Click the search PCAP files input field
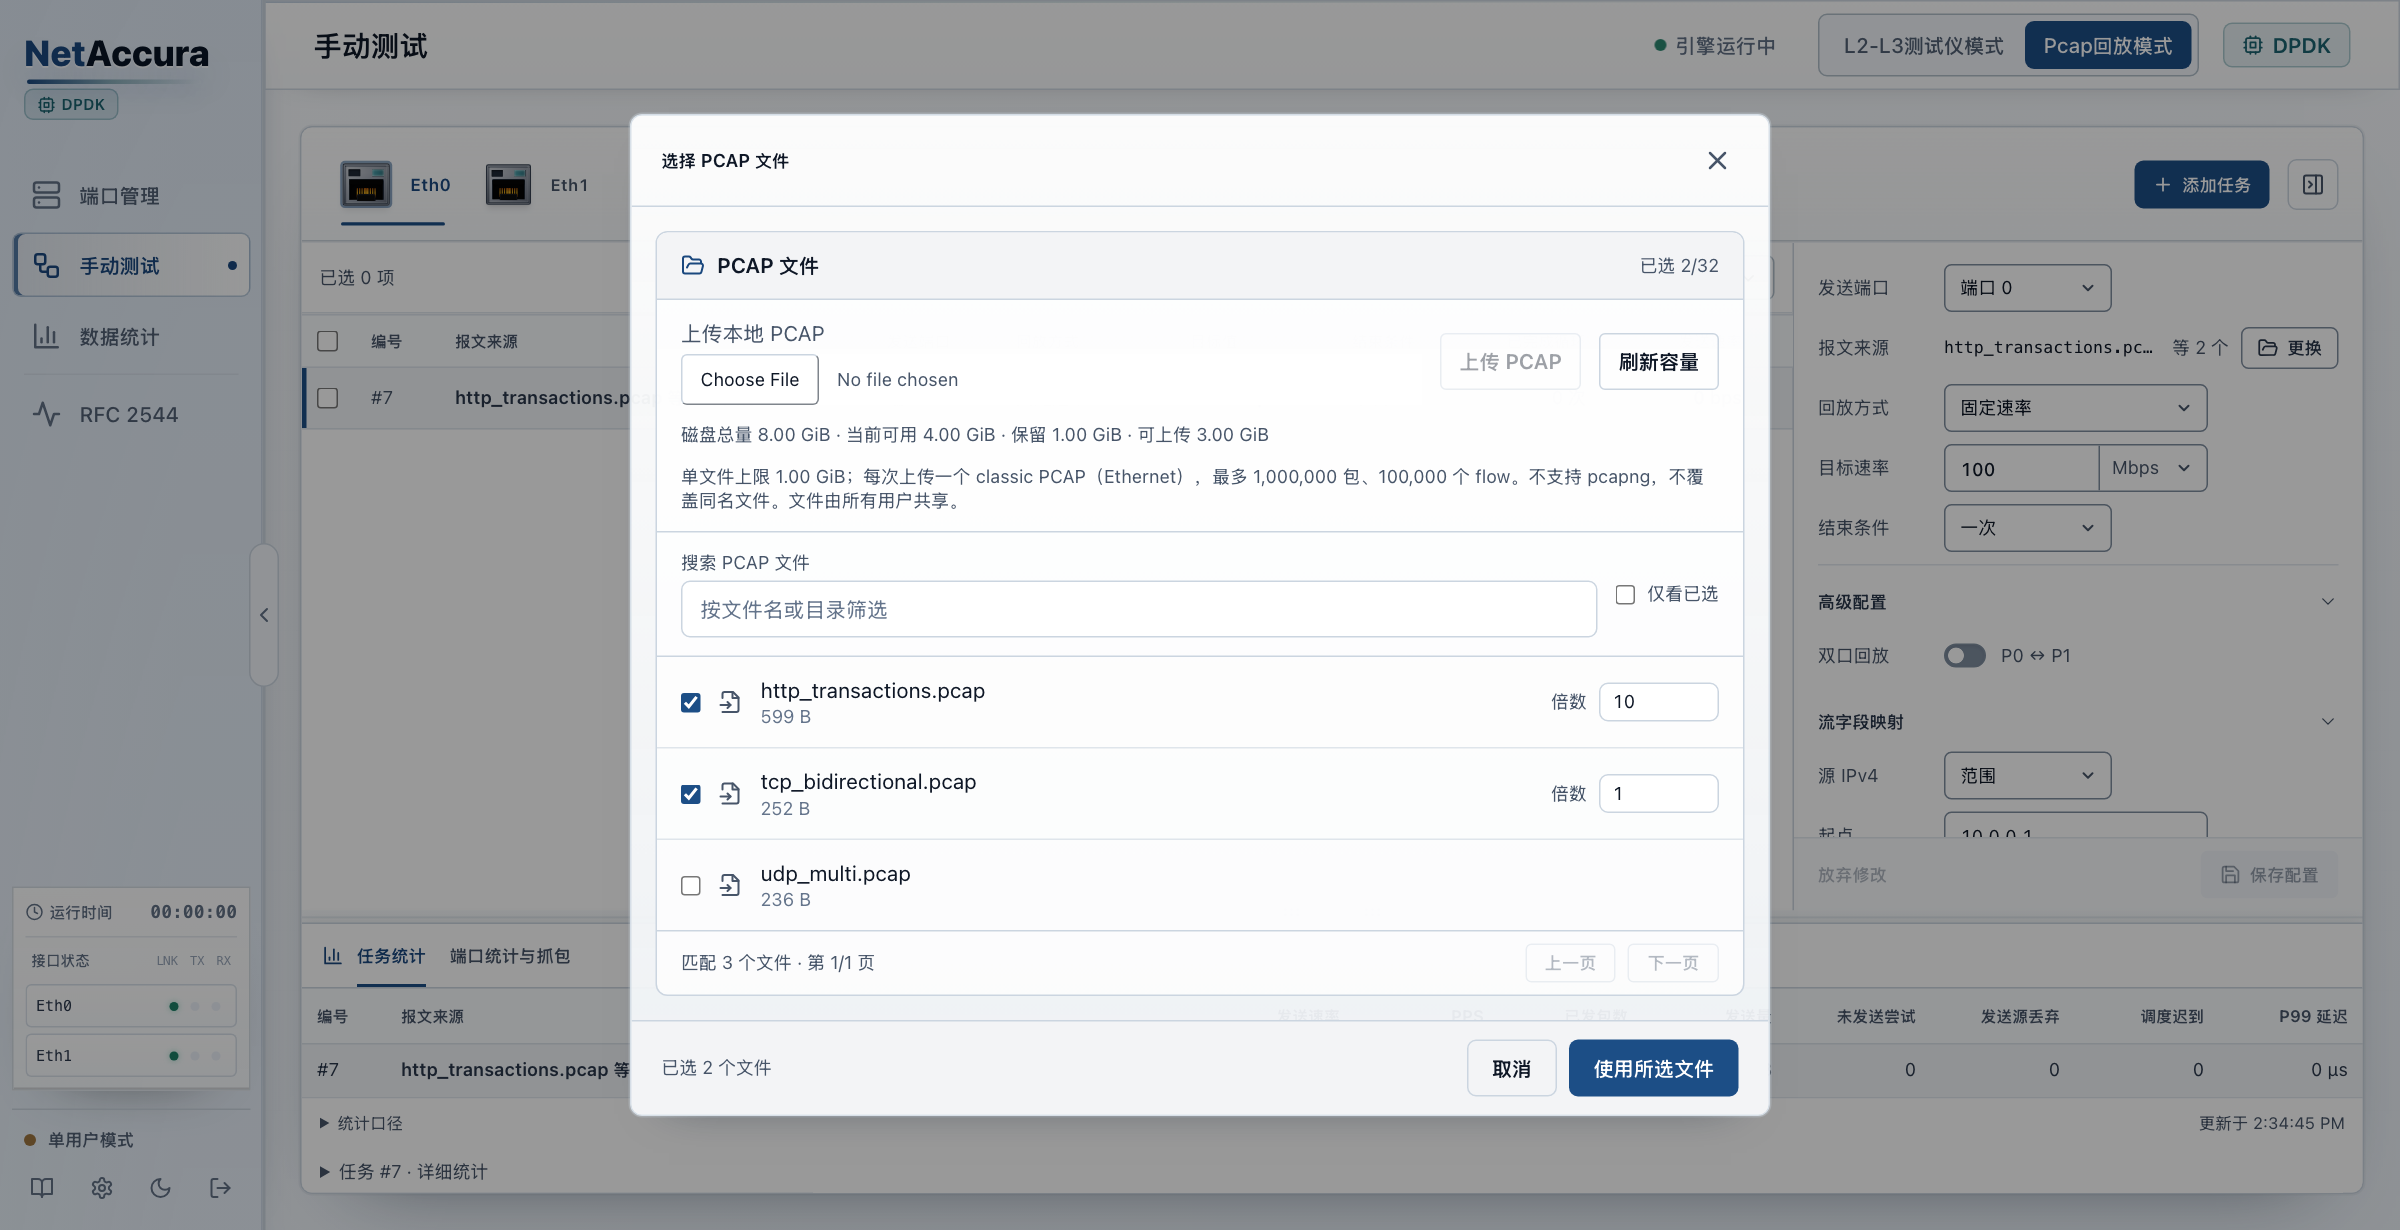Viewport: 2400px width, 1230px height. (x=1139, y=609)
